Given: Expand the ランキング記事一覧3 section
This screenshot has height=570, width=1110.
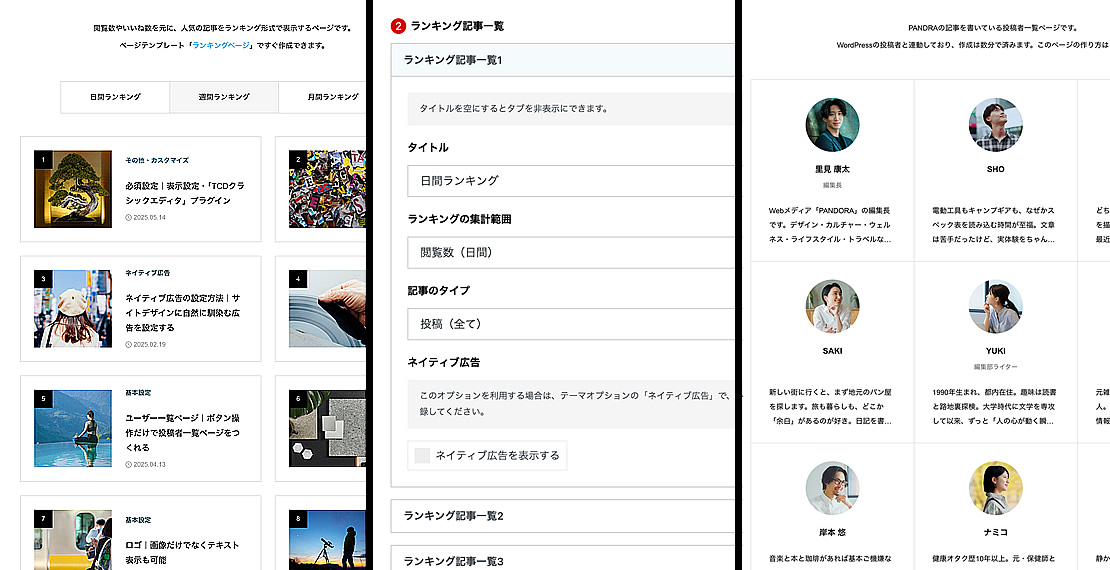Looking at the screenshot, I should 563,559.
